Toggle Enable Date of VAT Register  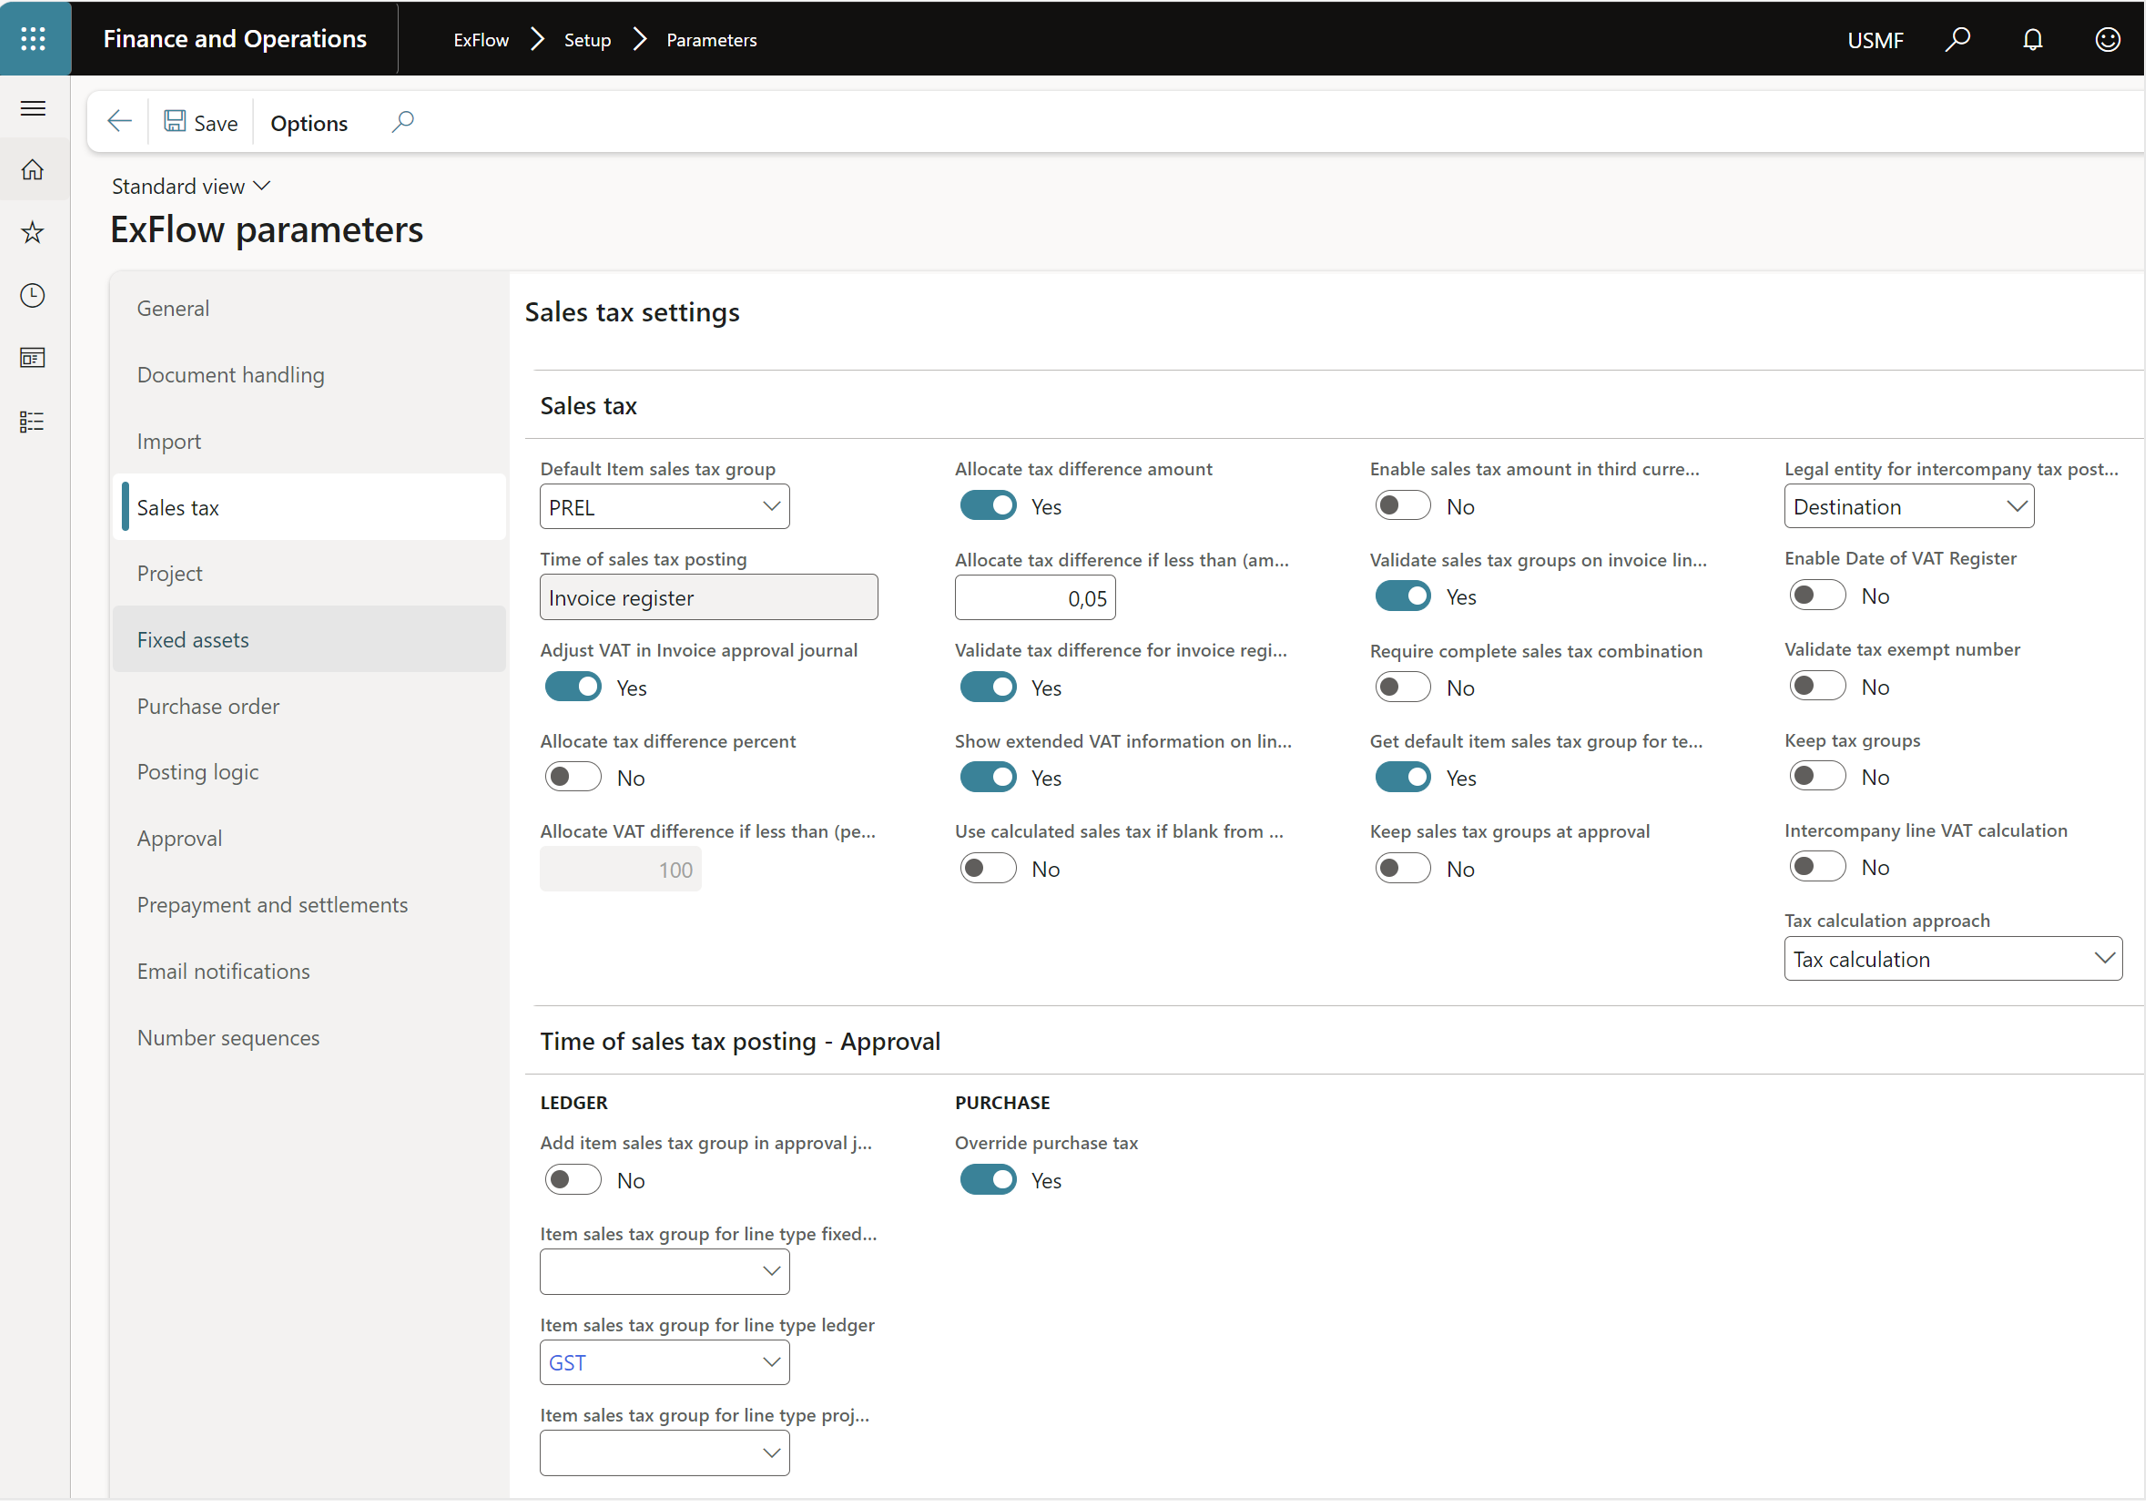pyautogui.click(x=1817, y=596)
